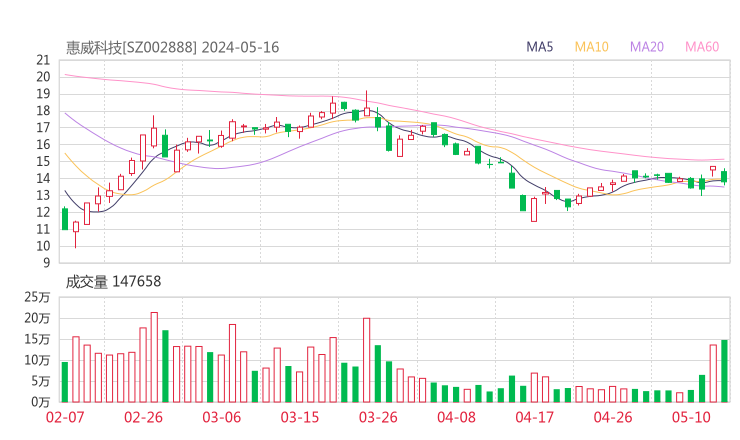Click the MA20 legend label

click(647, 47)
